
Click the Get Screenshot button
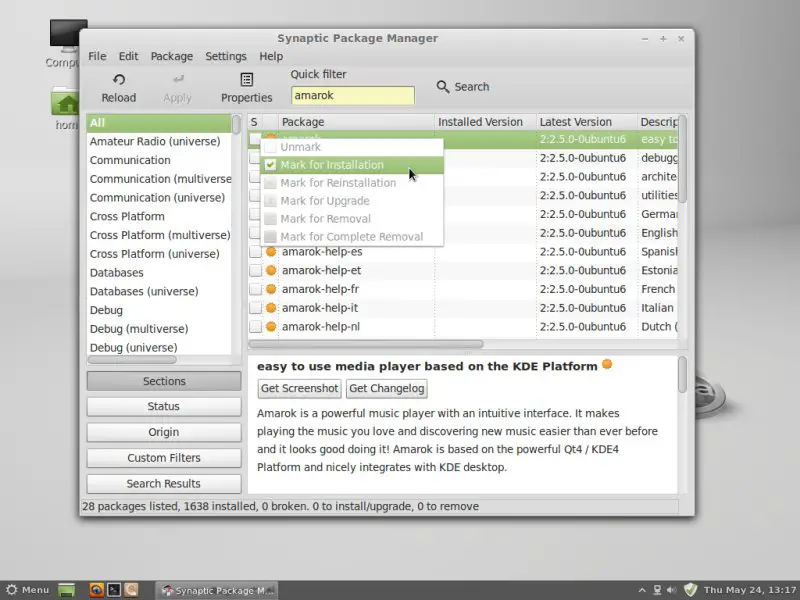tap(299, 388)
